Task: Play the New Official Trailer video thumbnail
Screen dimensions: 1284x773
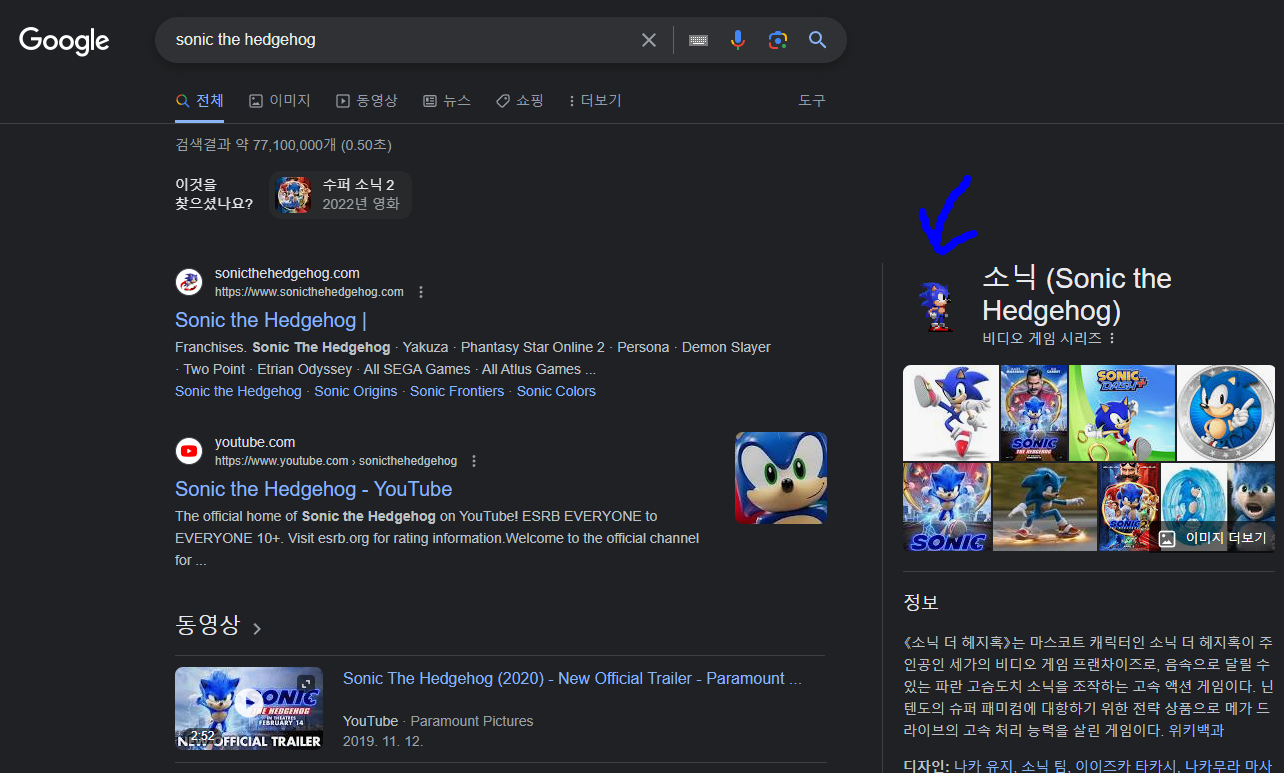Action: [x=249, y=708]
